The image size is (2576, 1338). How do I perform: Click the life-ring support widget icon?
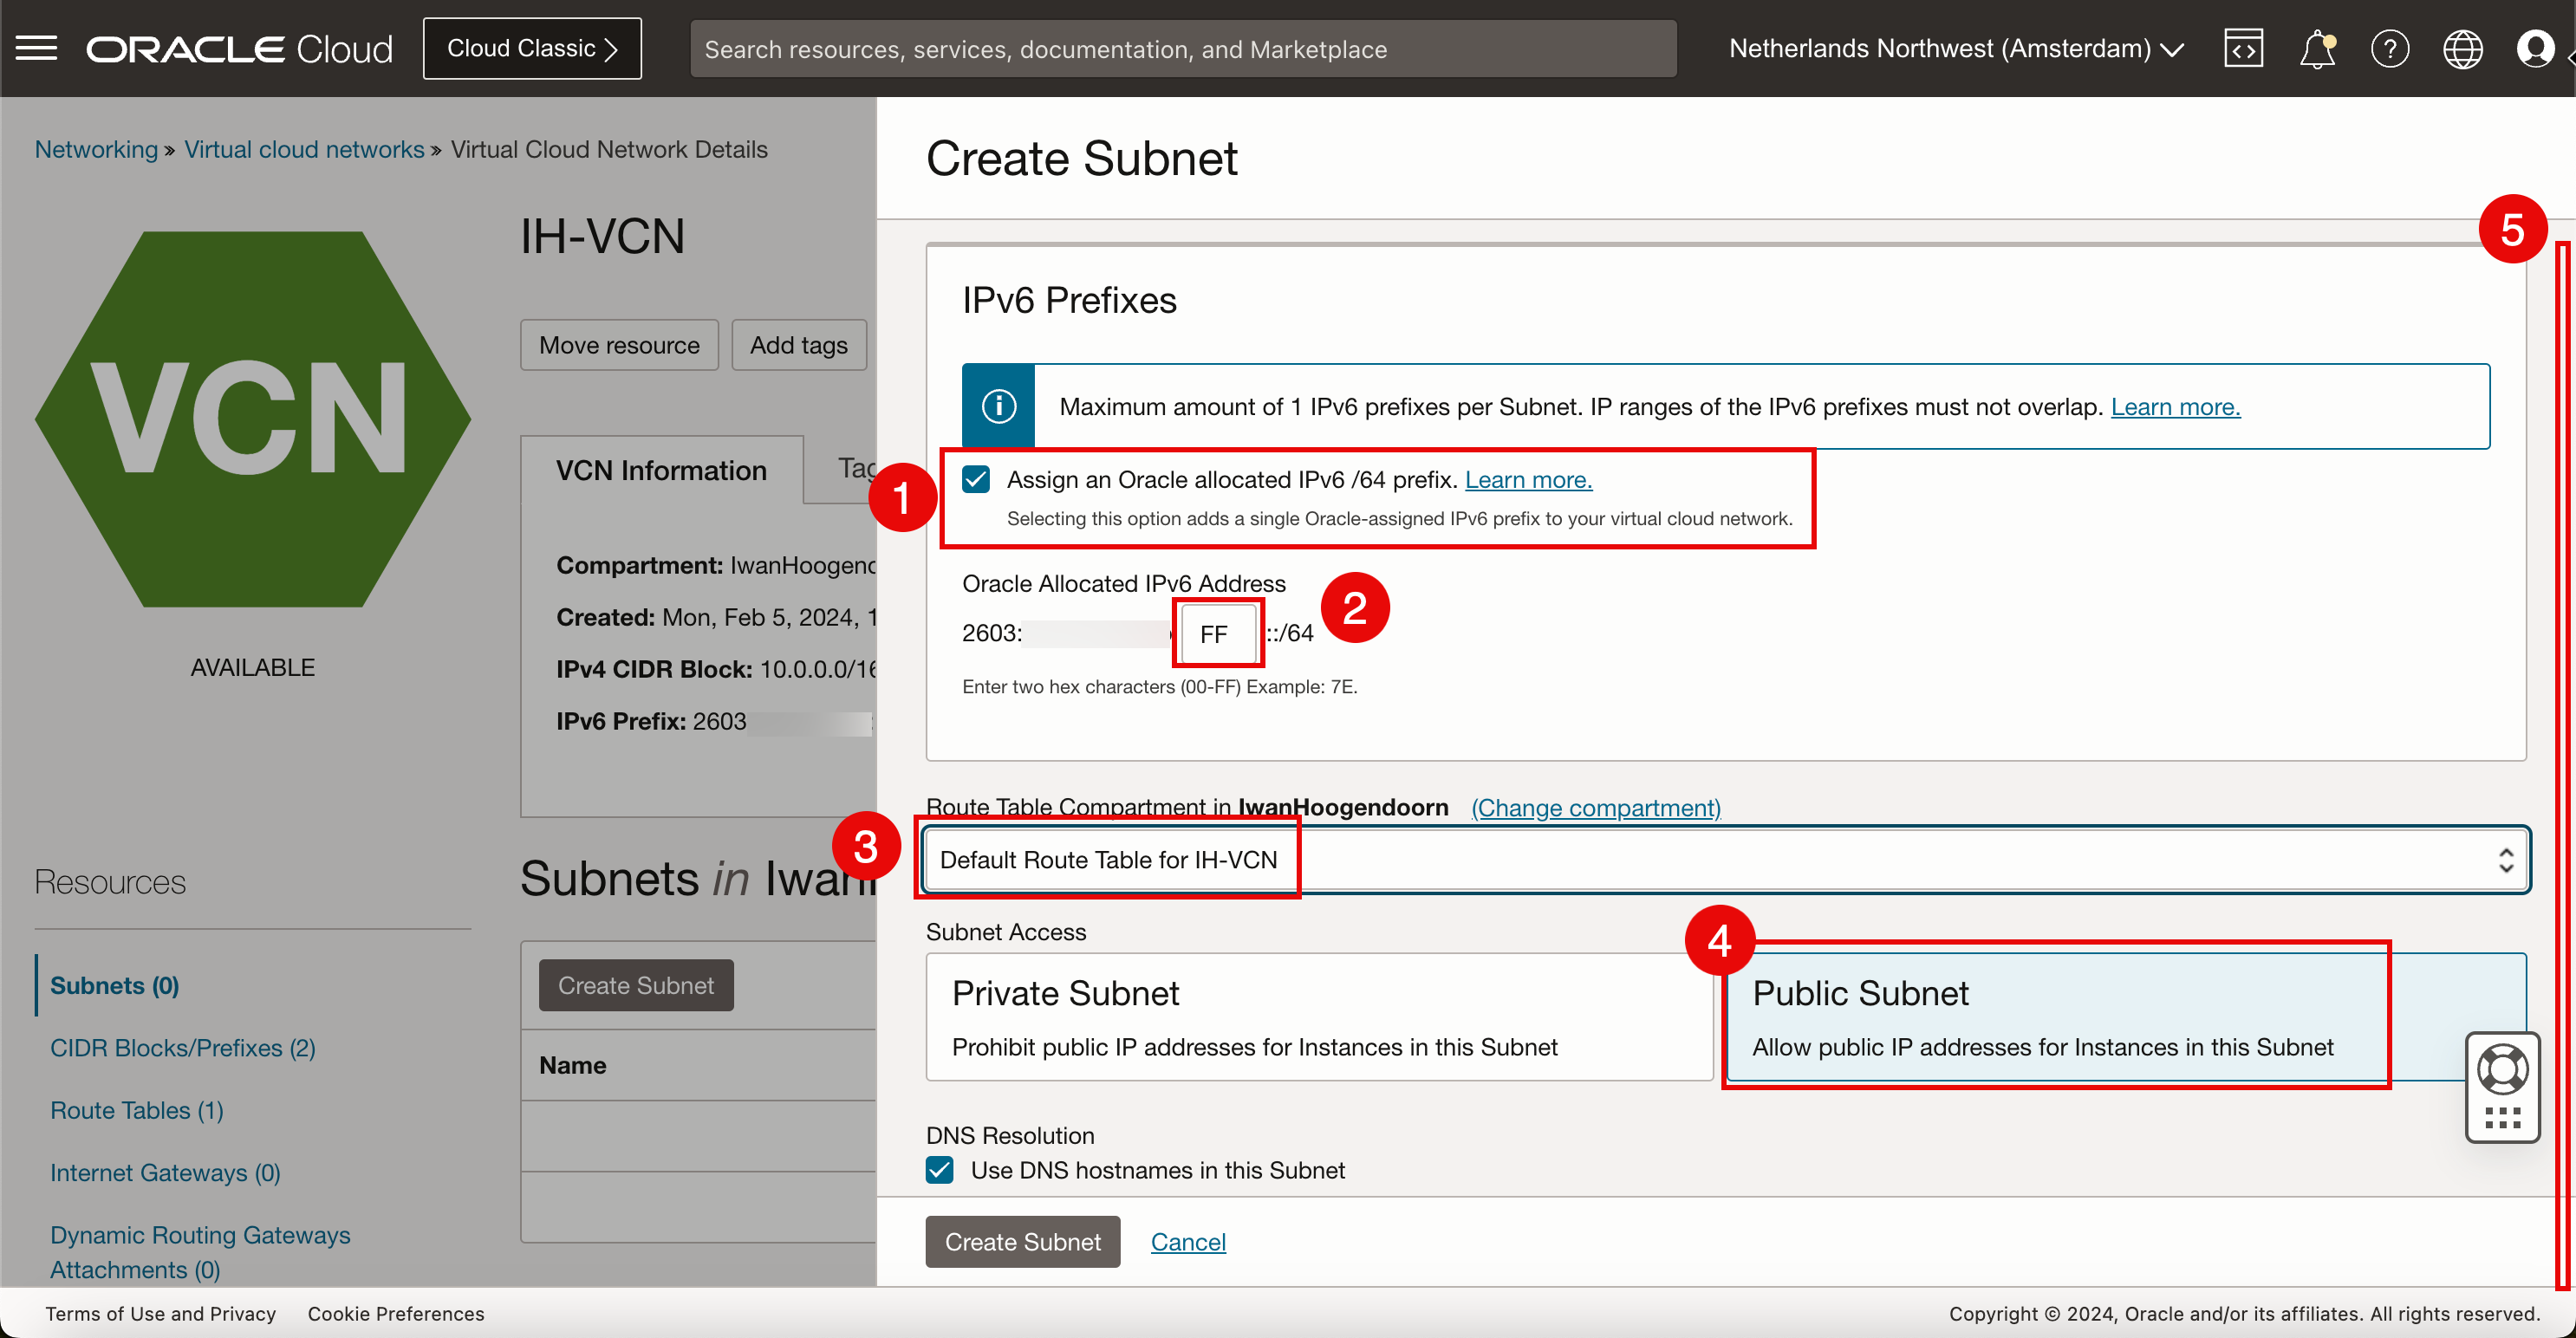[2502, 1069]
